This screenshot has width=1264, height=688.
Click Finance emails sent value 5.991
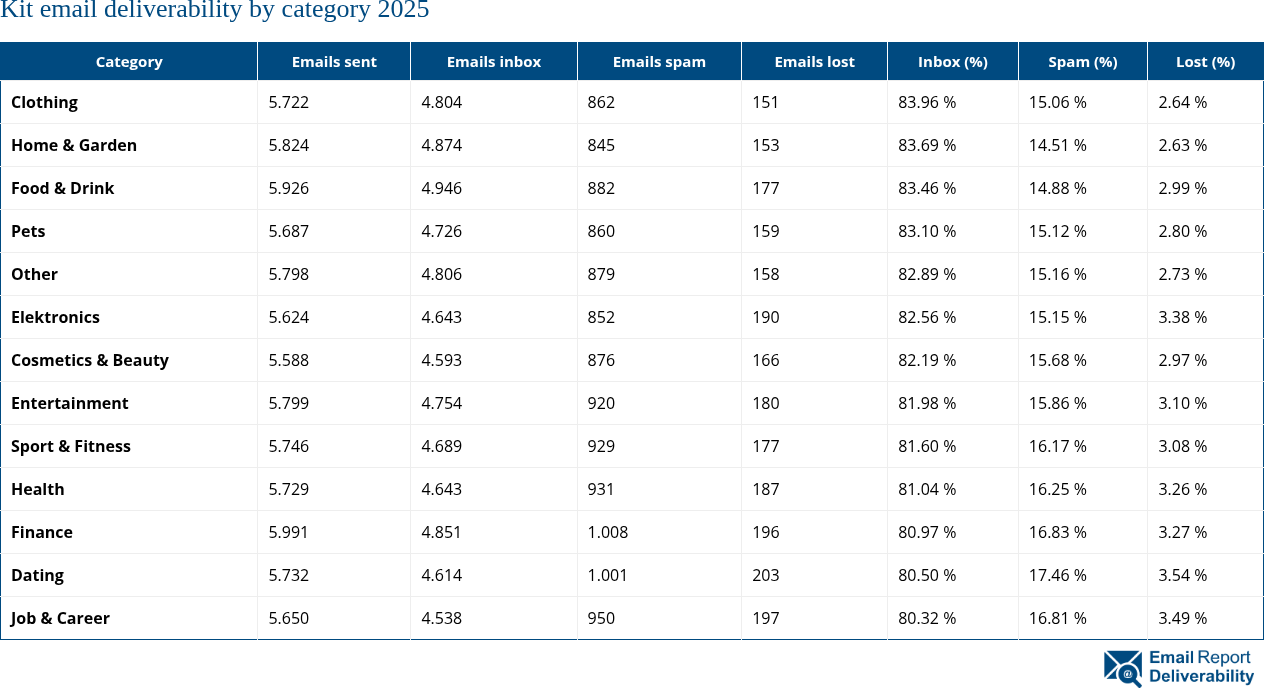pos(289,532)
